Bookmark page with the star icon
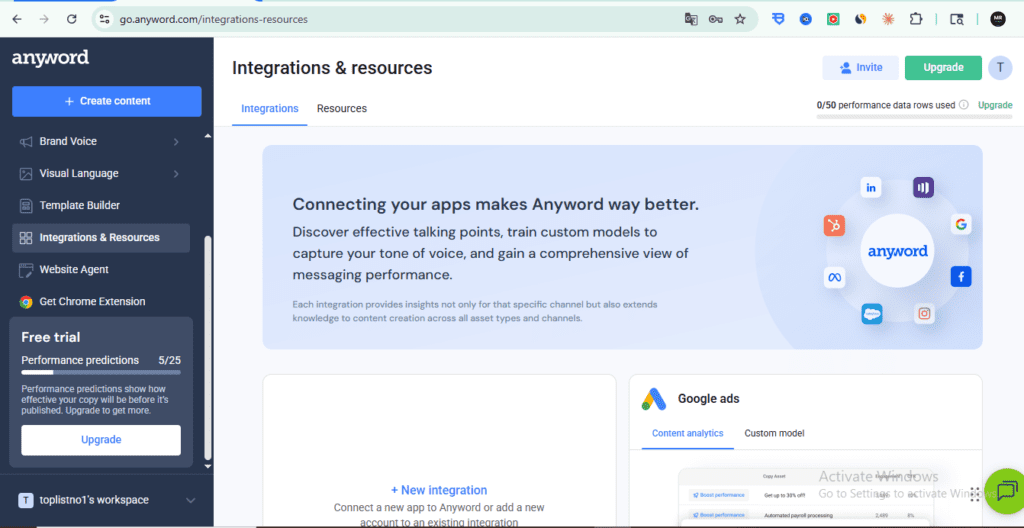This screenshot has width=1024, height=528. click(740, 20)
